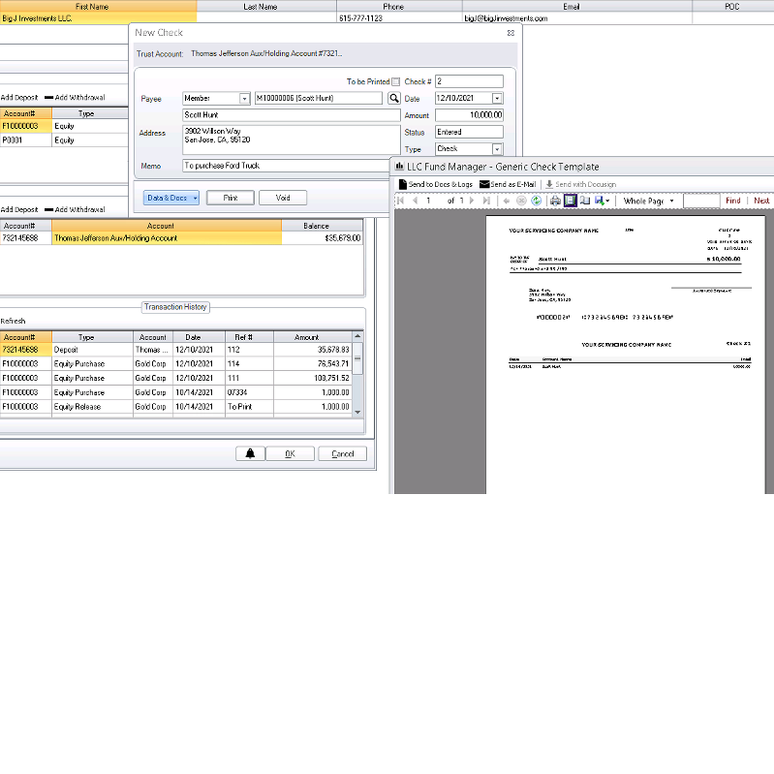Expand the Date picker dropdown
This screenshot has height=774, width=774.
click(x=497, y=99)
